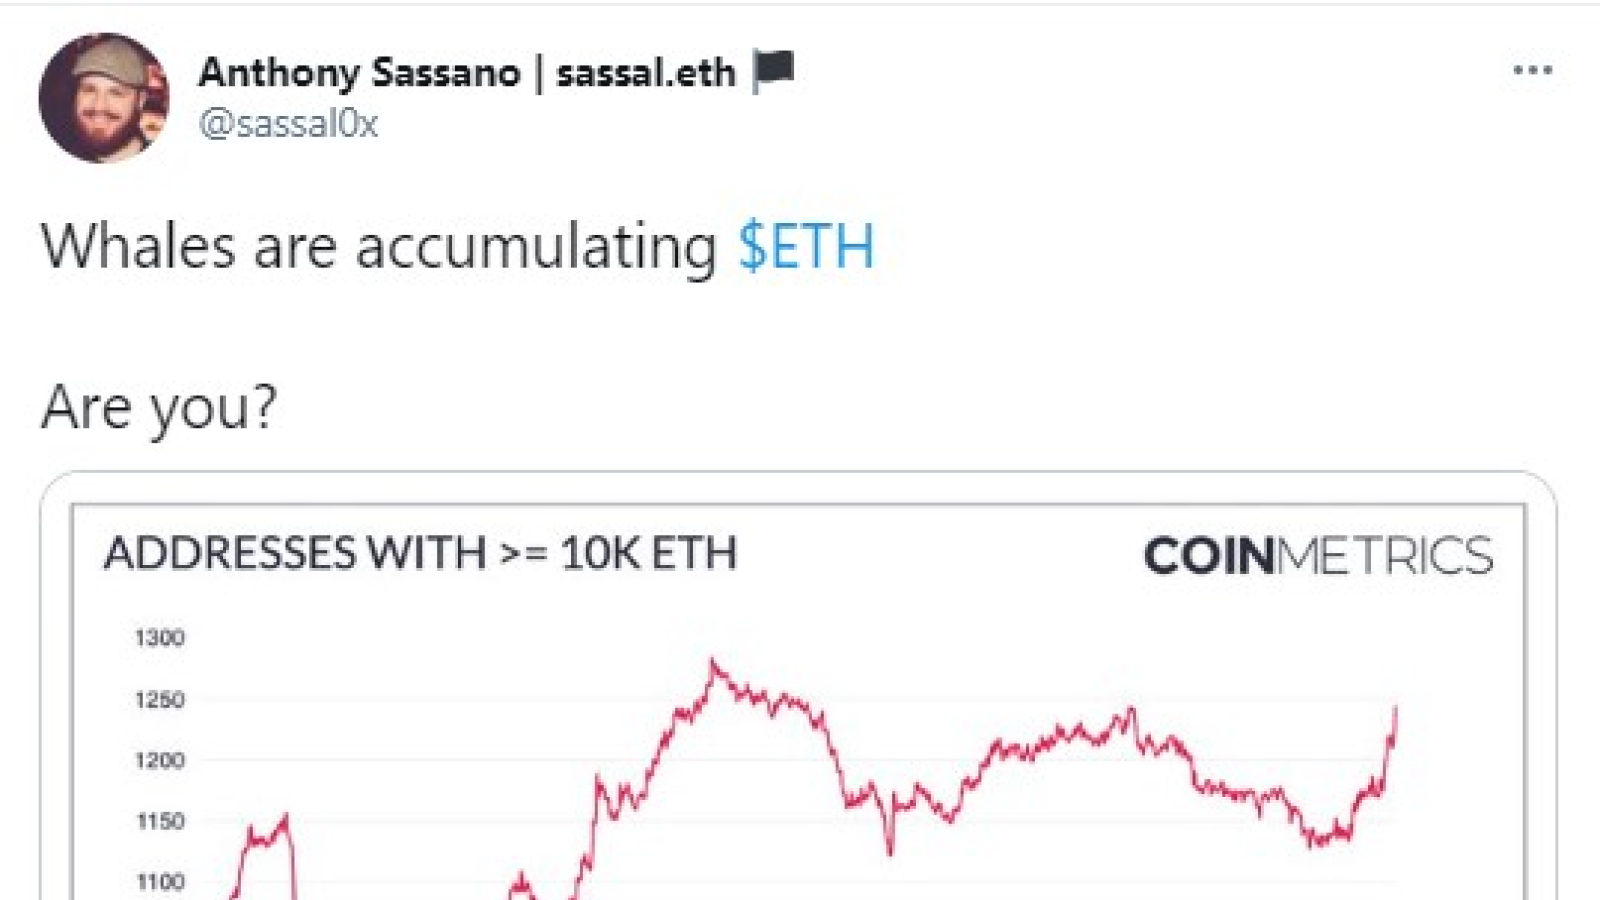Click the 1200 y-axis label
Viewport: 1600px width, 900px height.
click(x=160, y=760)
